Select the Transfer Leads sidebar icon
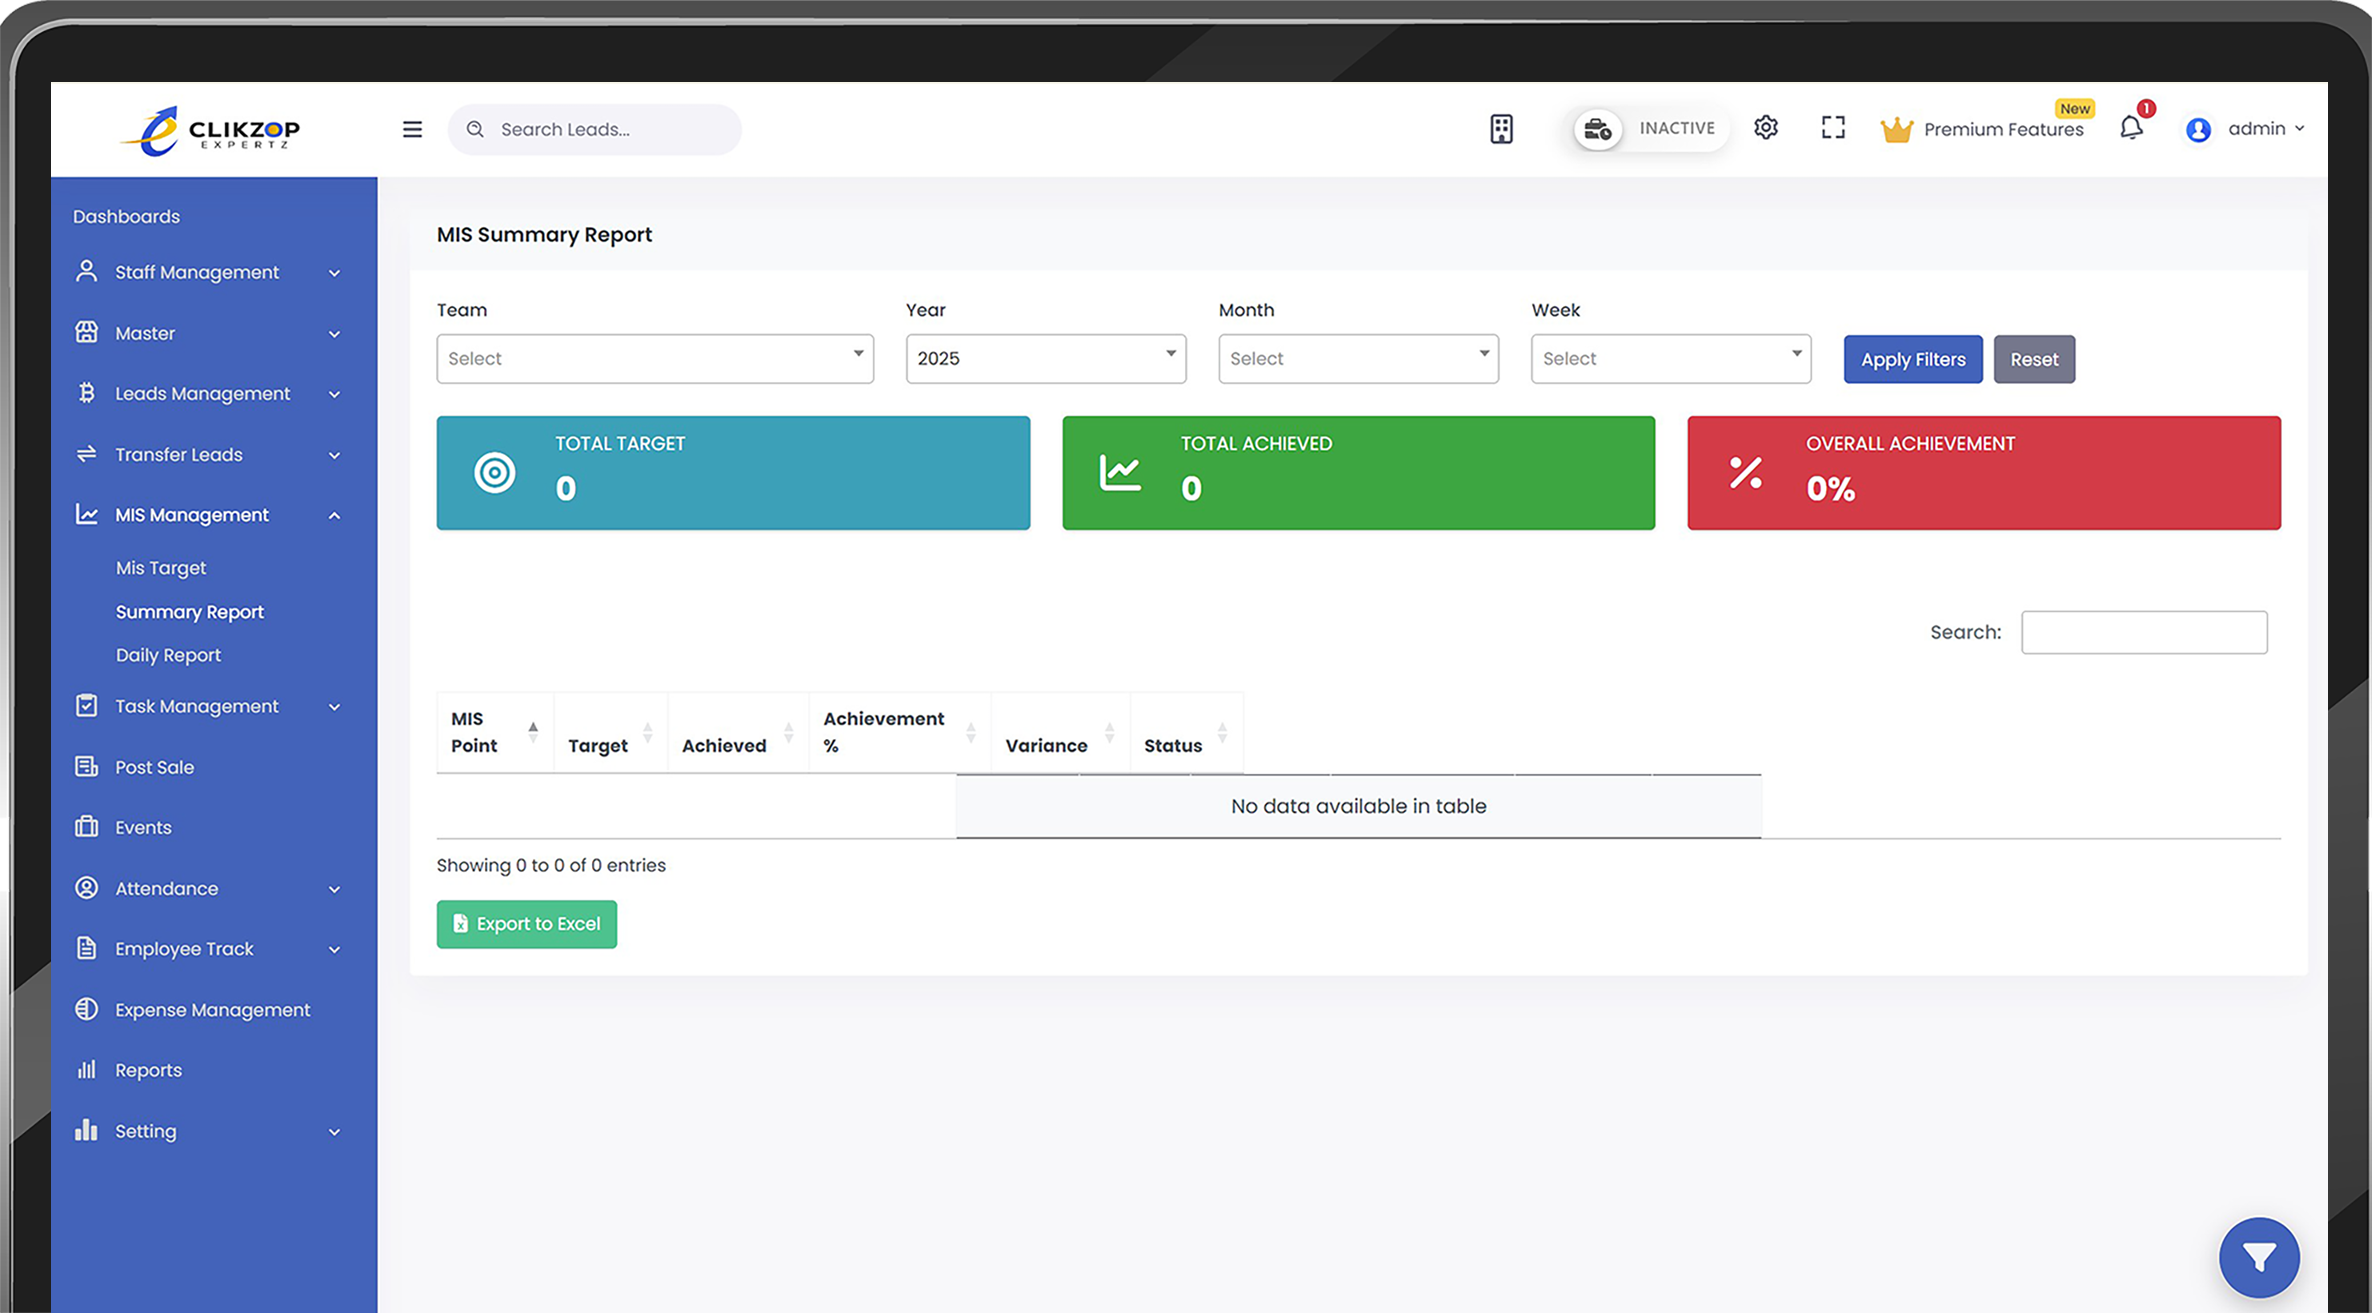2372x1313 pixels. 86,454
